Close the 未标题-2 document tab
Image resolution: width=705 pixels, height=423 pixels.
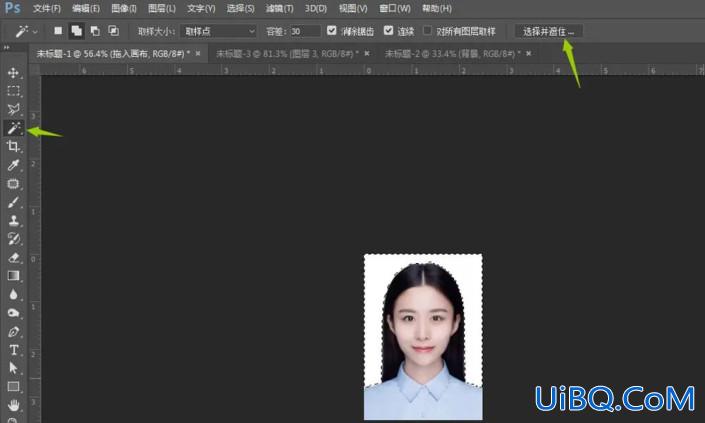[x=529, y=53]
